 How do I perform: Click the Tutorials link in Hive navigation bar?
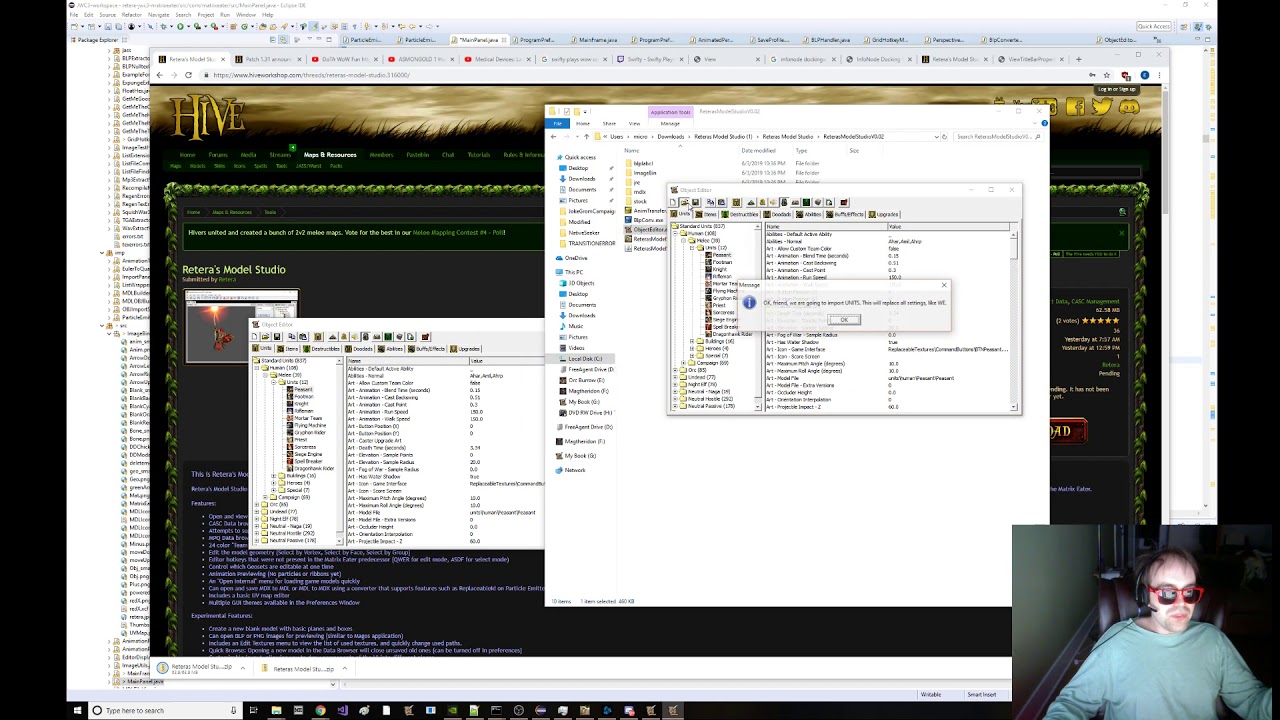[479, 155]
